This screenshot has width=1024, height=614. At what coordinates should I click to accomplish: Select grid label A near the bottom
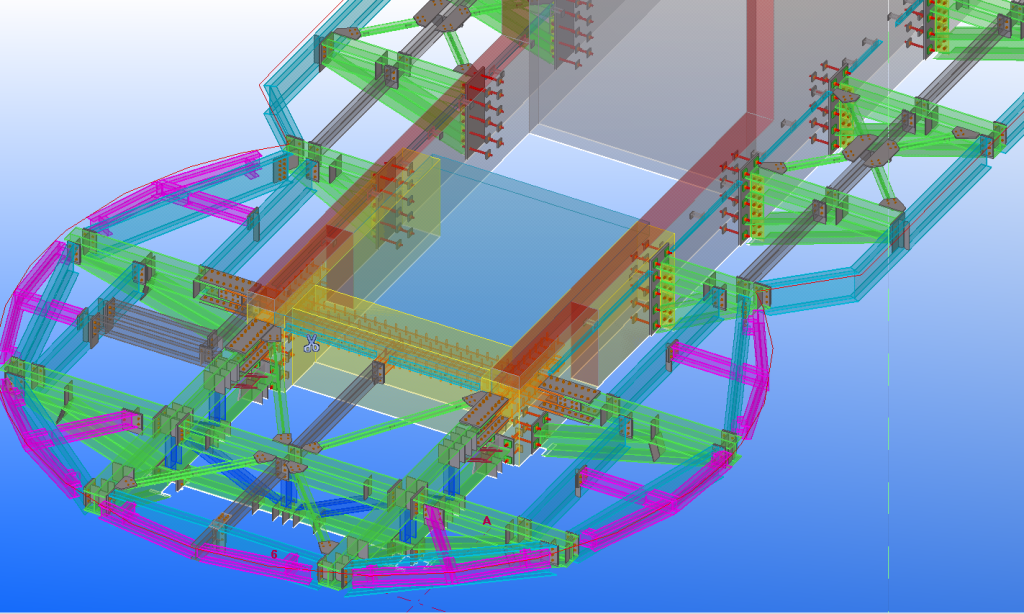(x=487, y=521)
